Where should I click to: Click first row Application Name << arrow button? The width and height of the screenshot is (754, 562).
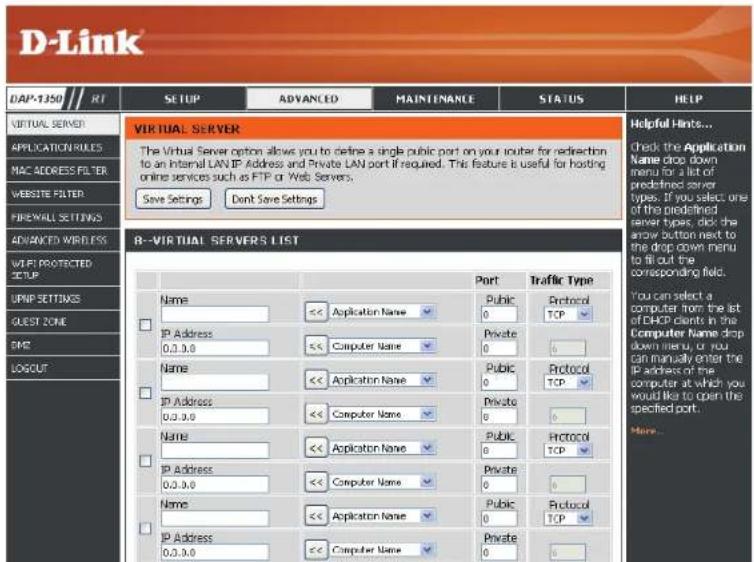pyautogui.click(x=316, y=312)
